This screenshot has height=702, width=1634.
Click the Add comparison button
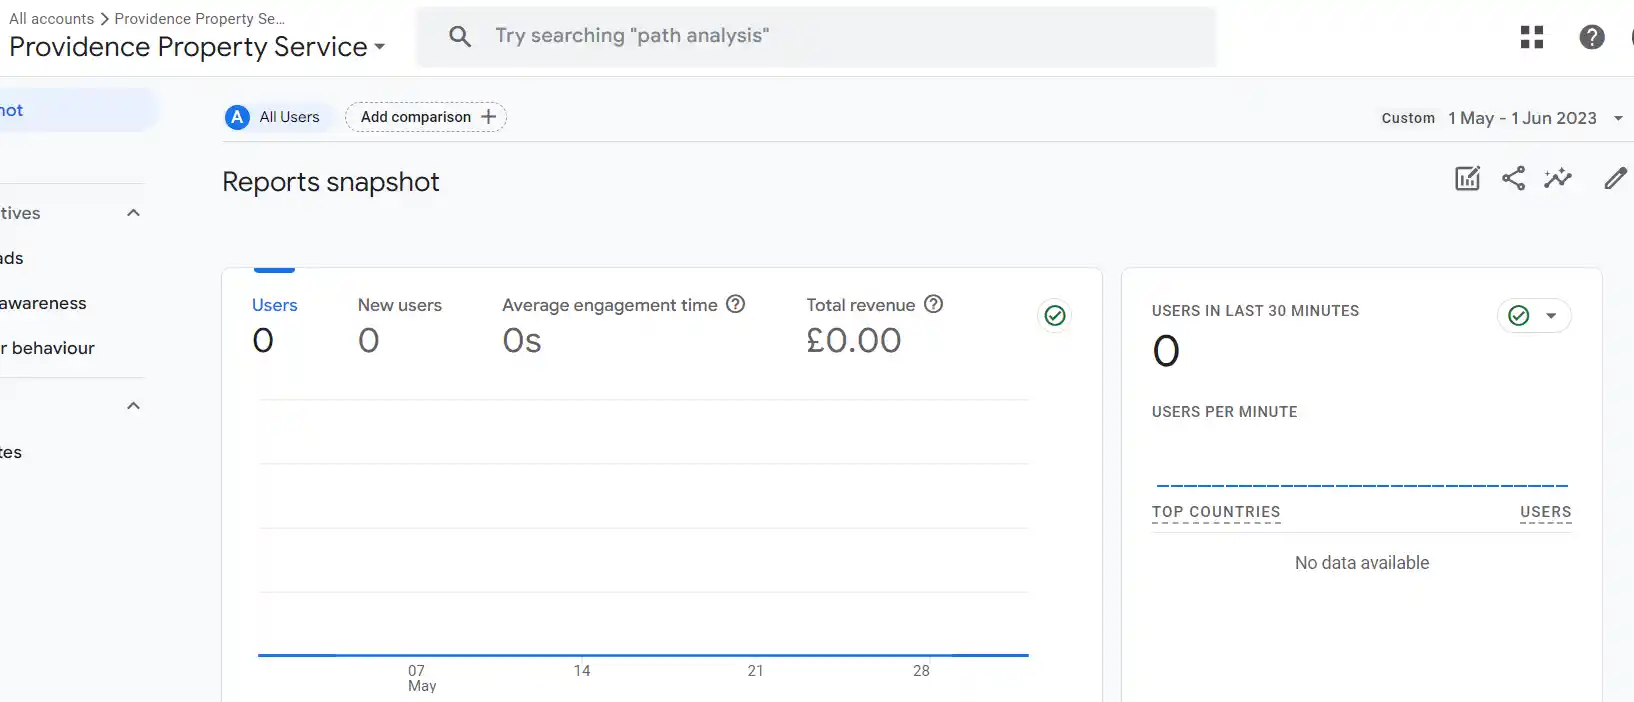[426, 117]
